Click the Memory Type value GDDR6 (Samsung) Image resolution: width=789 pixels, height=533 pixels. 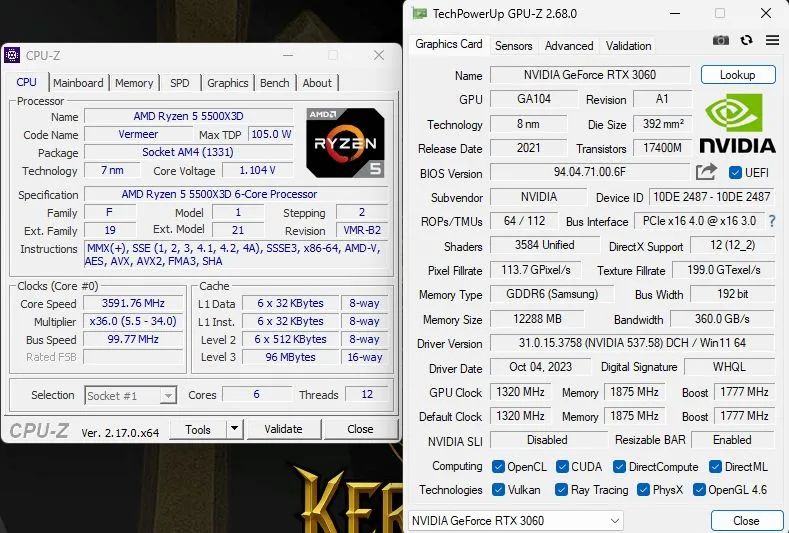(552, 294)
